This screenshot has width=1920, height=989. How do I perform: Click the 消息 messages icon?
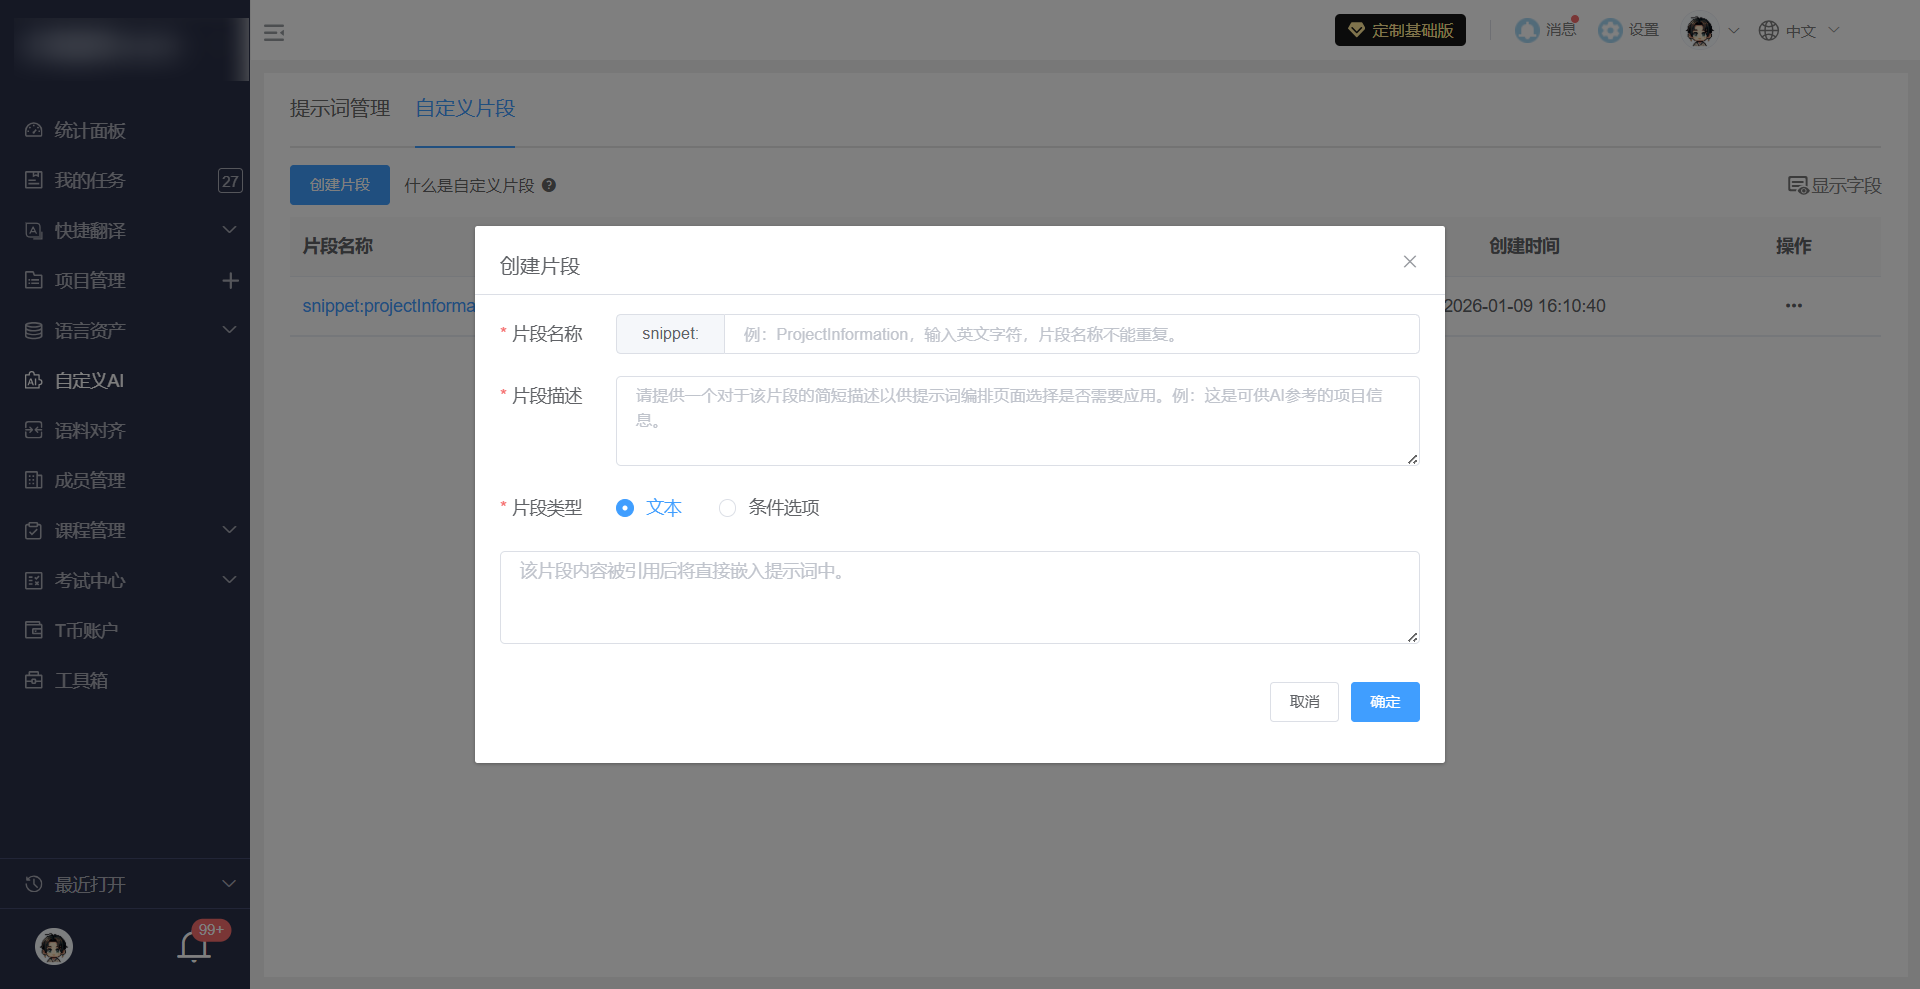click(1527, 31)
